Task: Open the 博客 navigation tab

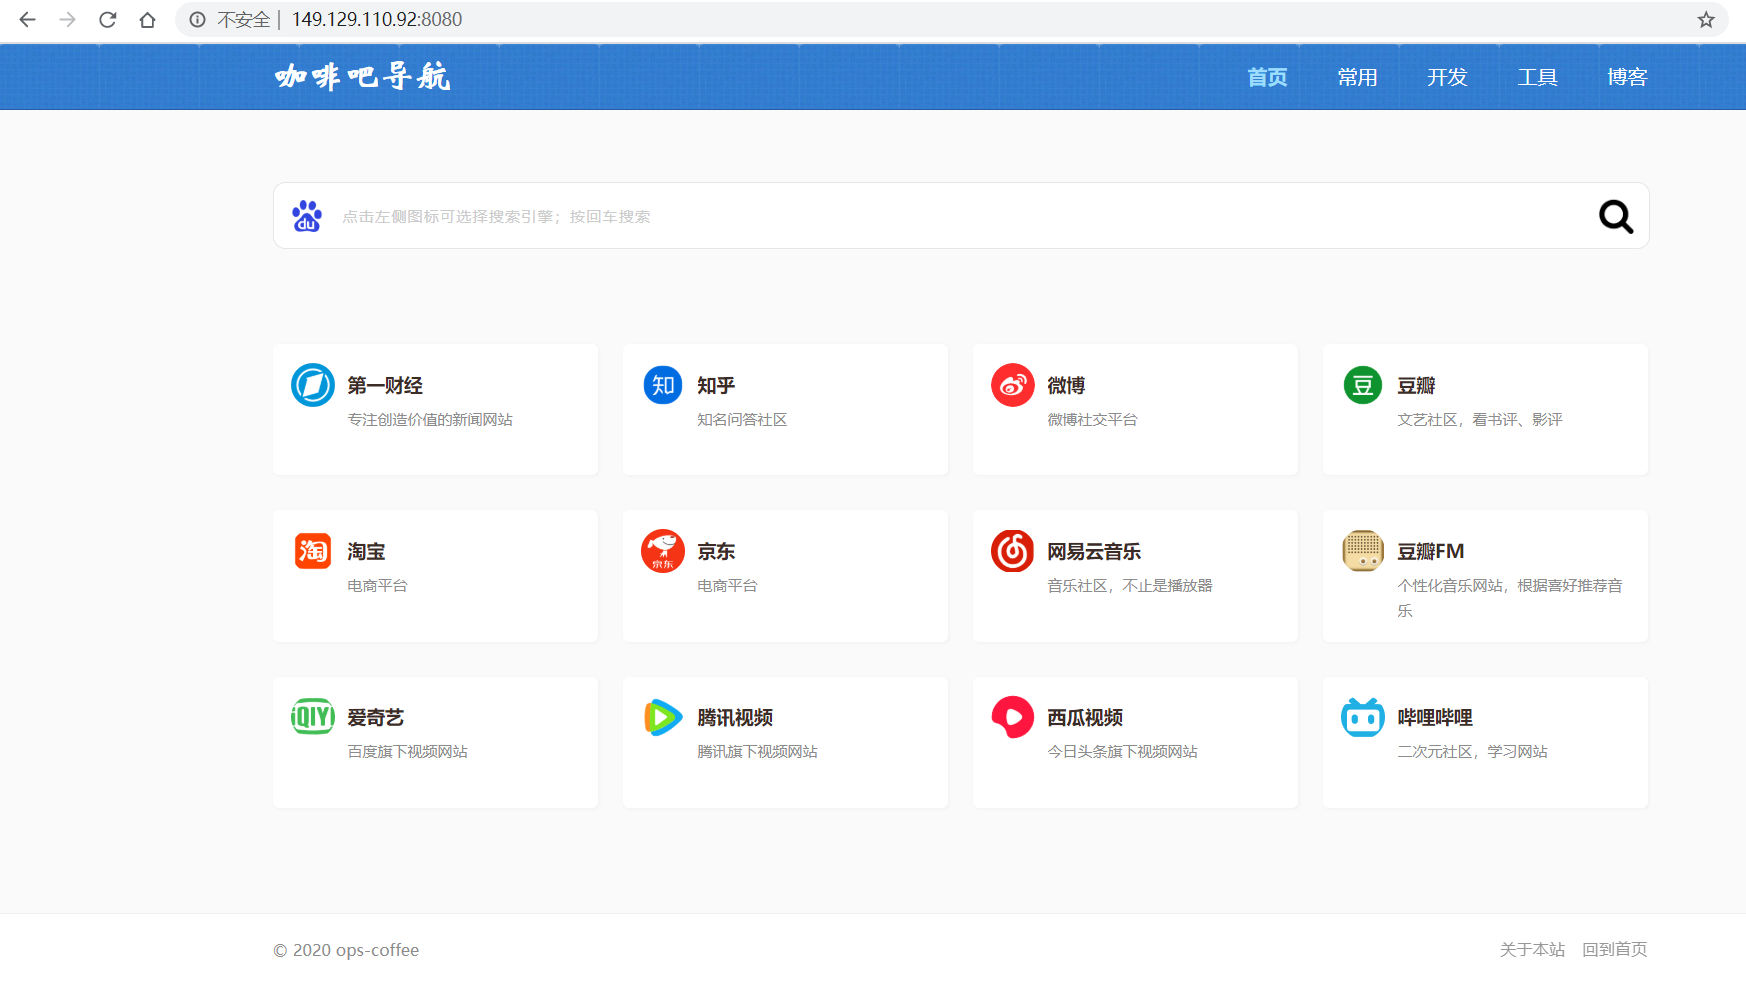Action: pyautogui.click(x=1627, y=77)
